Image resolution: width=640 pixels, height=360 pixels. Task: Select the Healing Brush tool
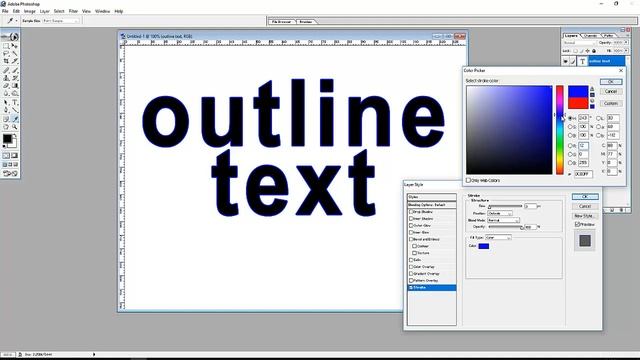tap(6, 70)
